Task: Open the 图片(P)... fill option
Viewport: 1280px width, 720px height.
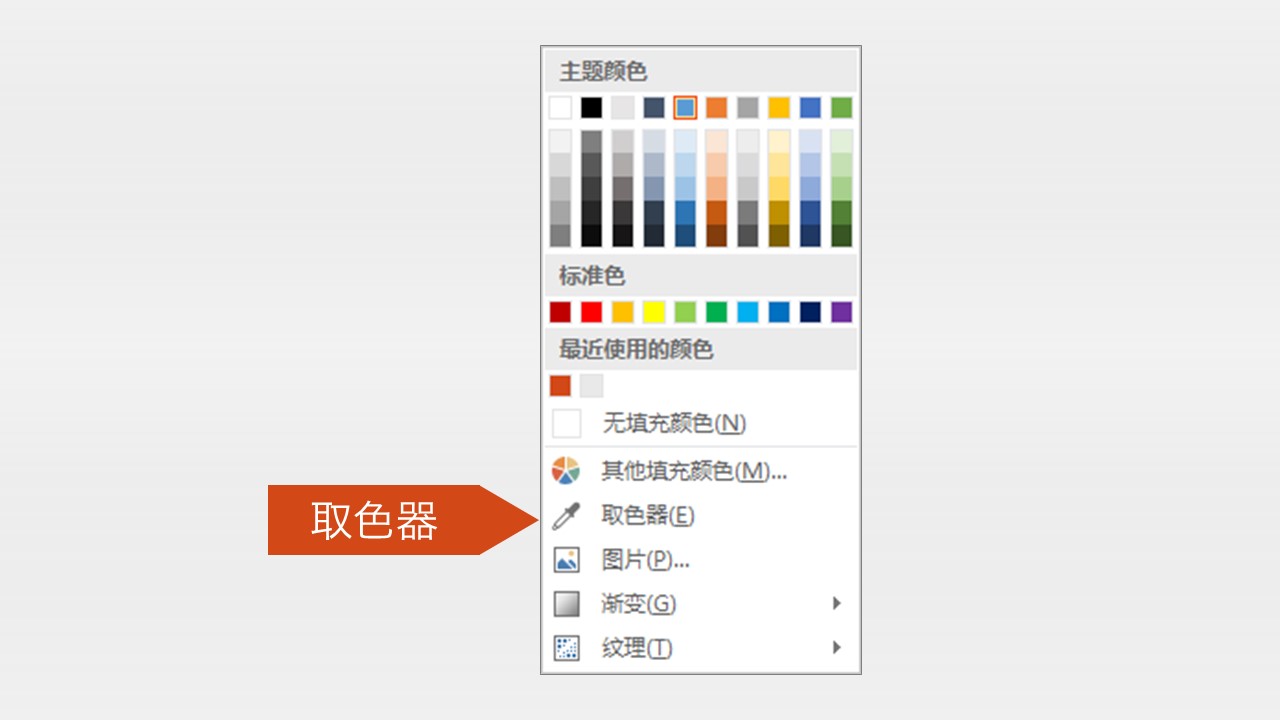Action: coord(645,560)
